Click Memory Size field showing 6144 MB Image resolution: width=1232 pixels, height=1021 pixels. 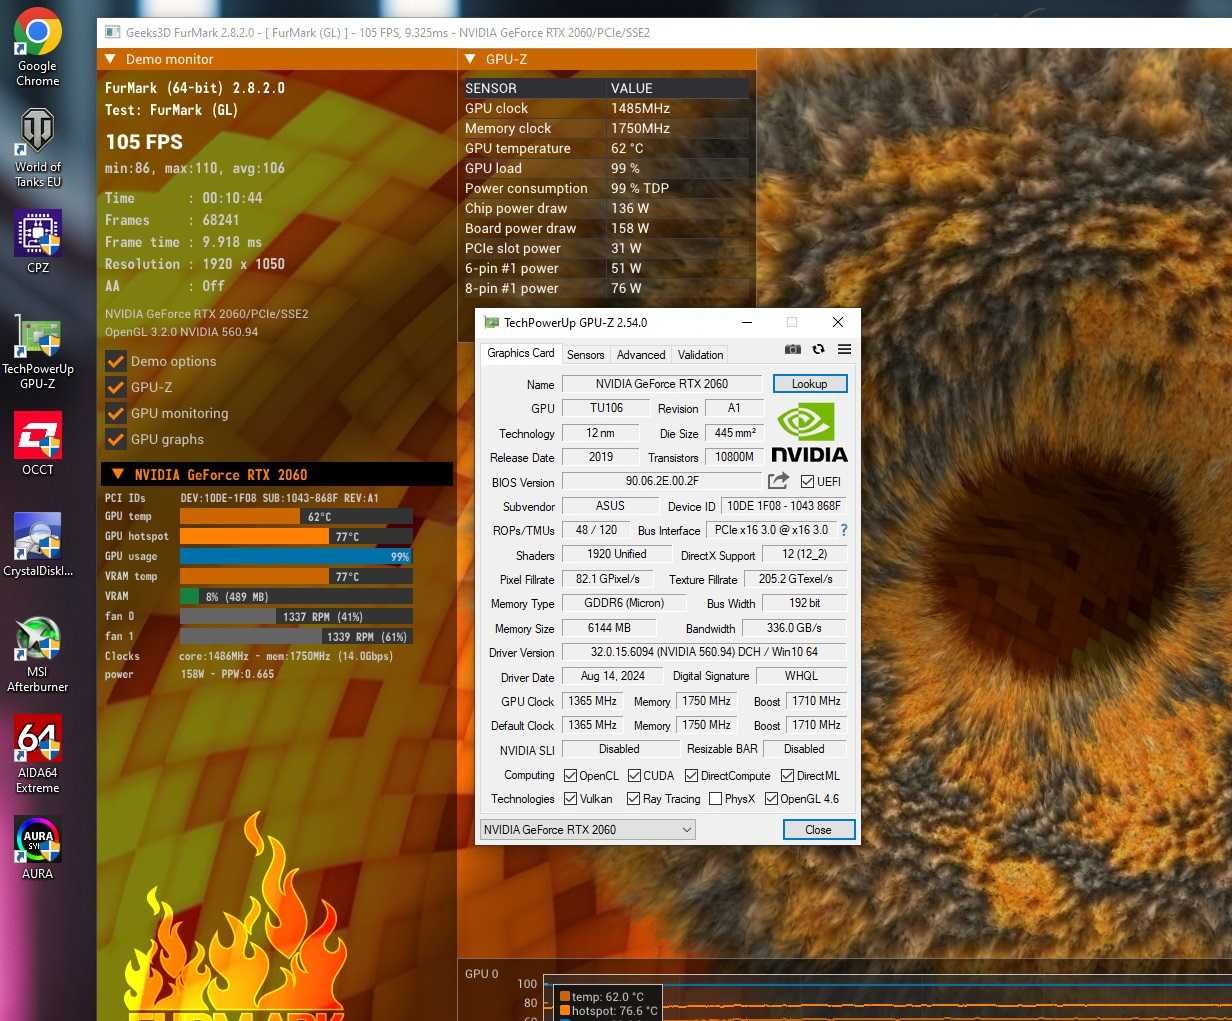tap(609, 628)
